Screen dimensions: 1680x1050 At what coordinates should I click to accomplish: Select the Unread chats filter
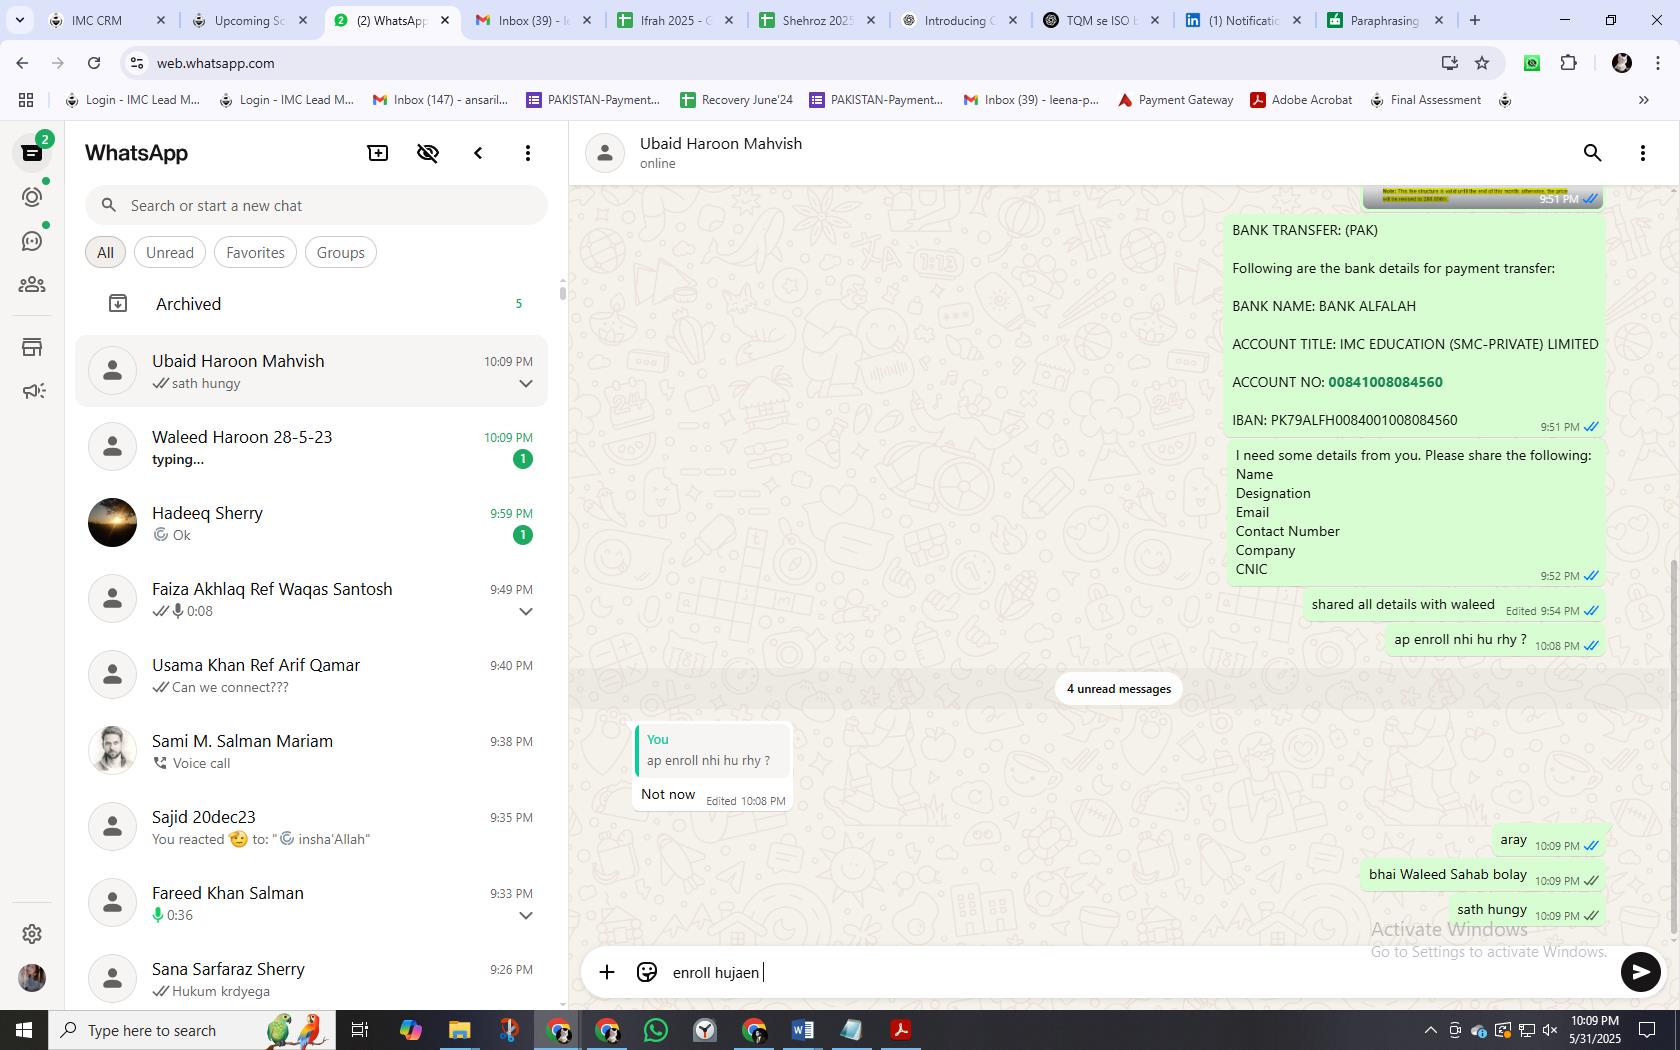(170, 252)
